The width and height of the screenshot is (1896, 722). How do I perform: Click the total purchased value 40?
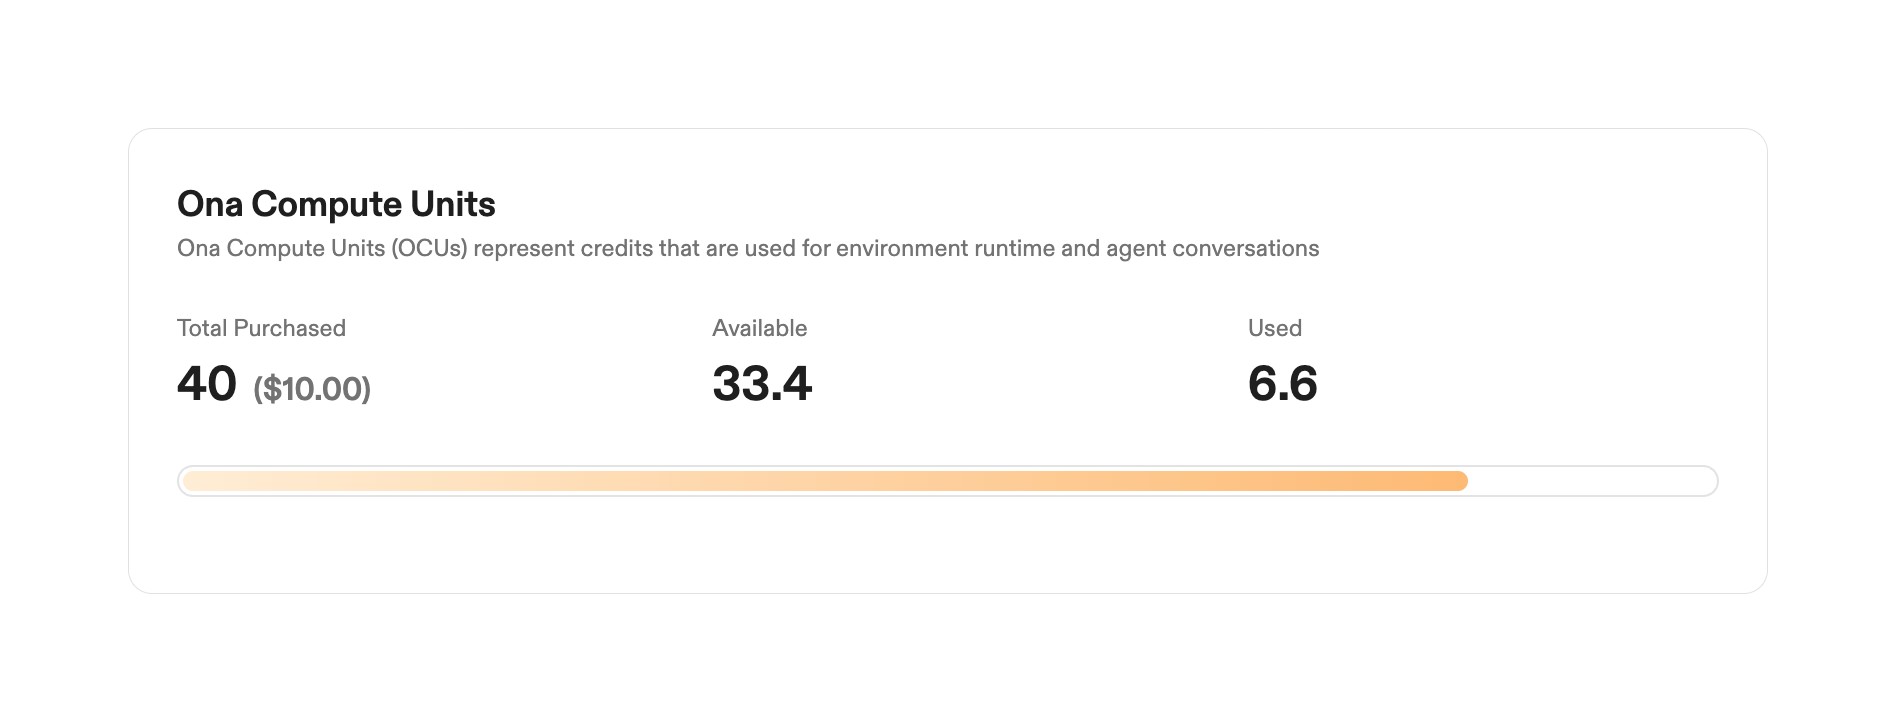point(207,384)
